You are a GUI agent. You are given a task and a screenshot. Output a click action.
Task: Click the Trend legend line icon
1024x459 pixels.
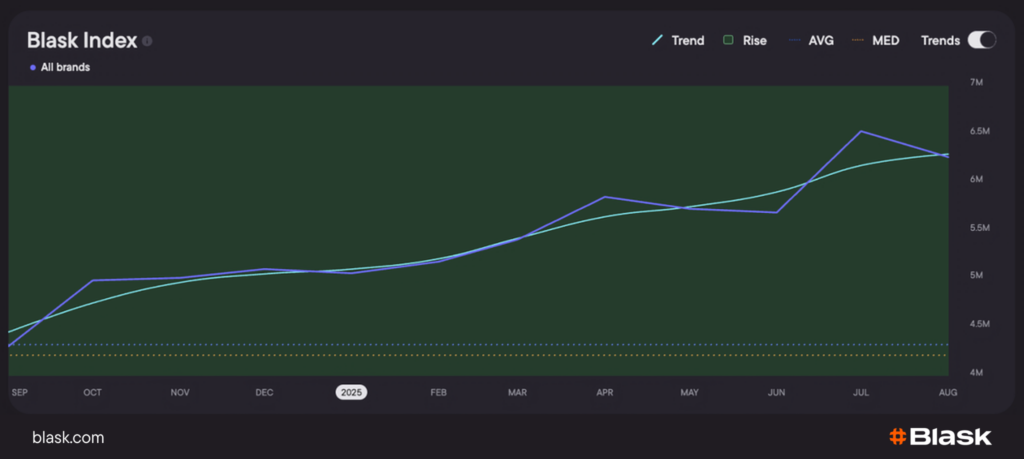click(657, 41)
